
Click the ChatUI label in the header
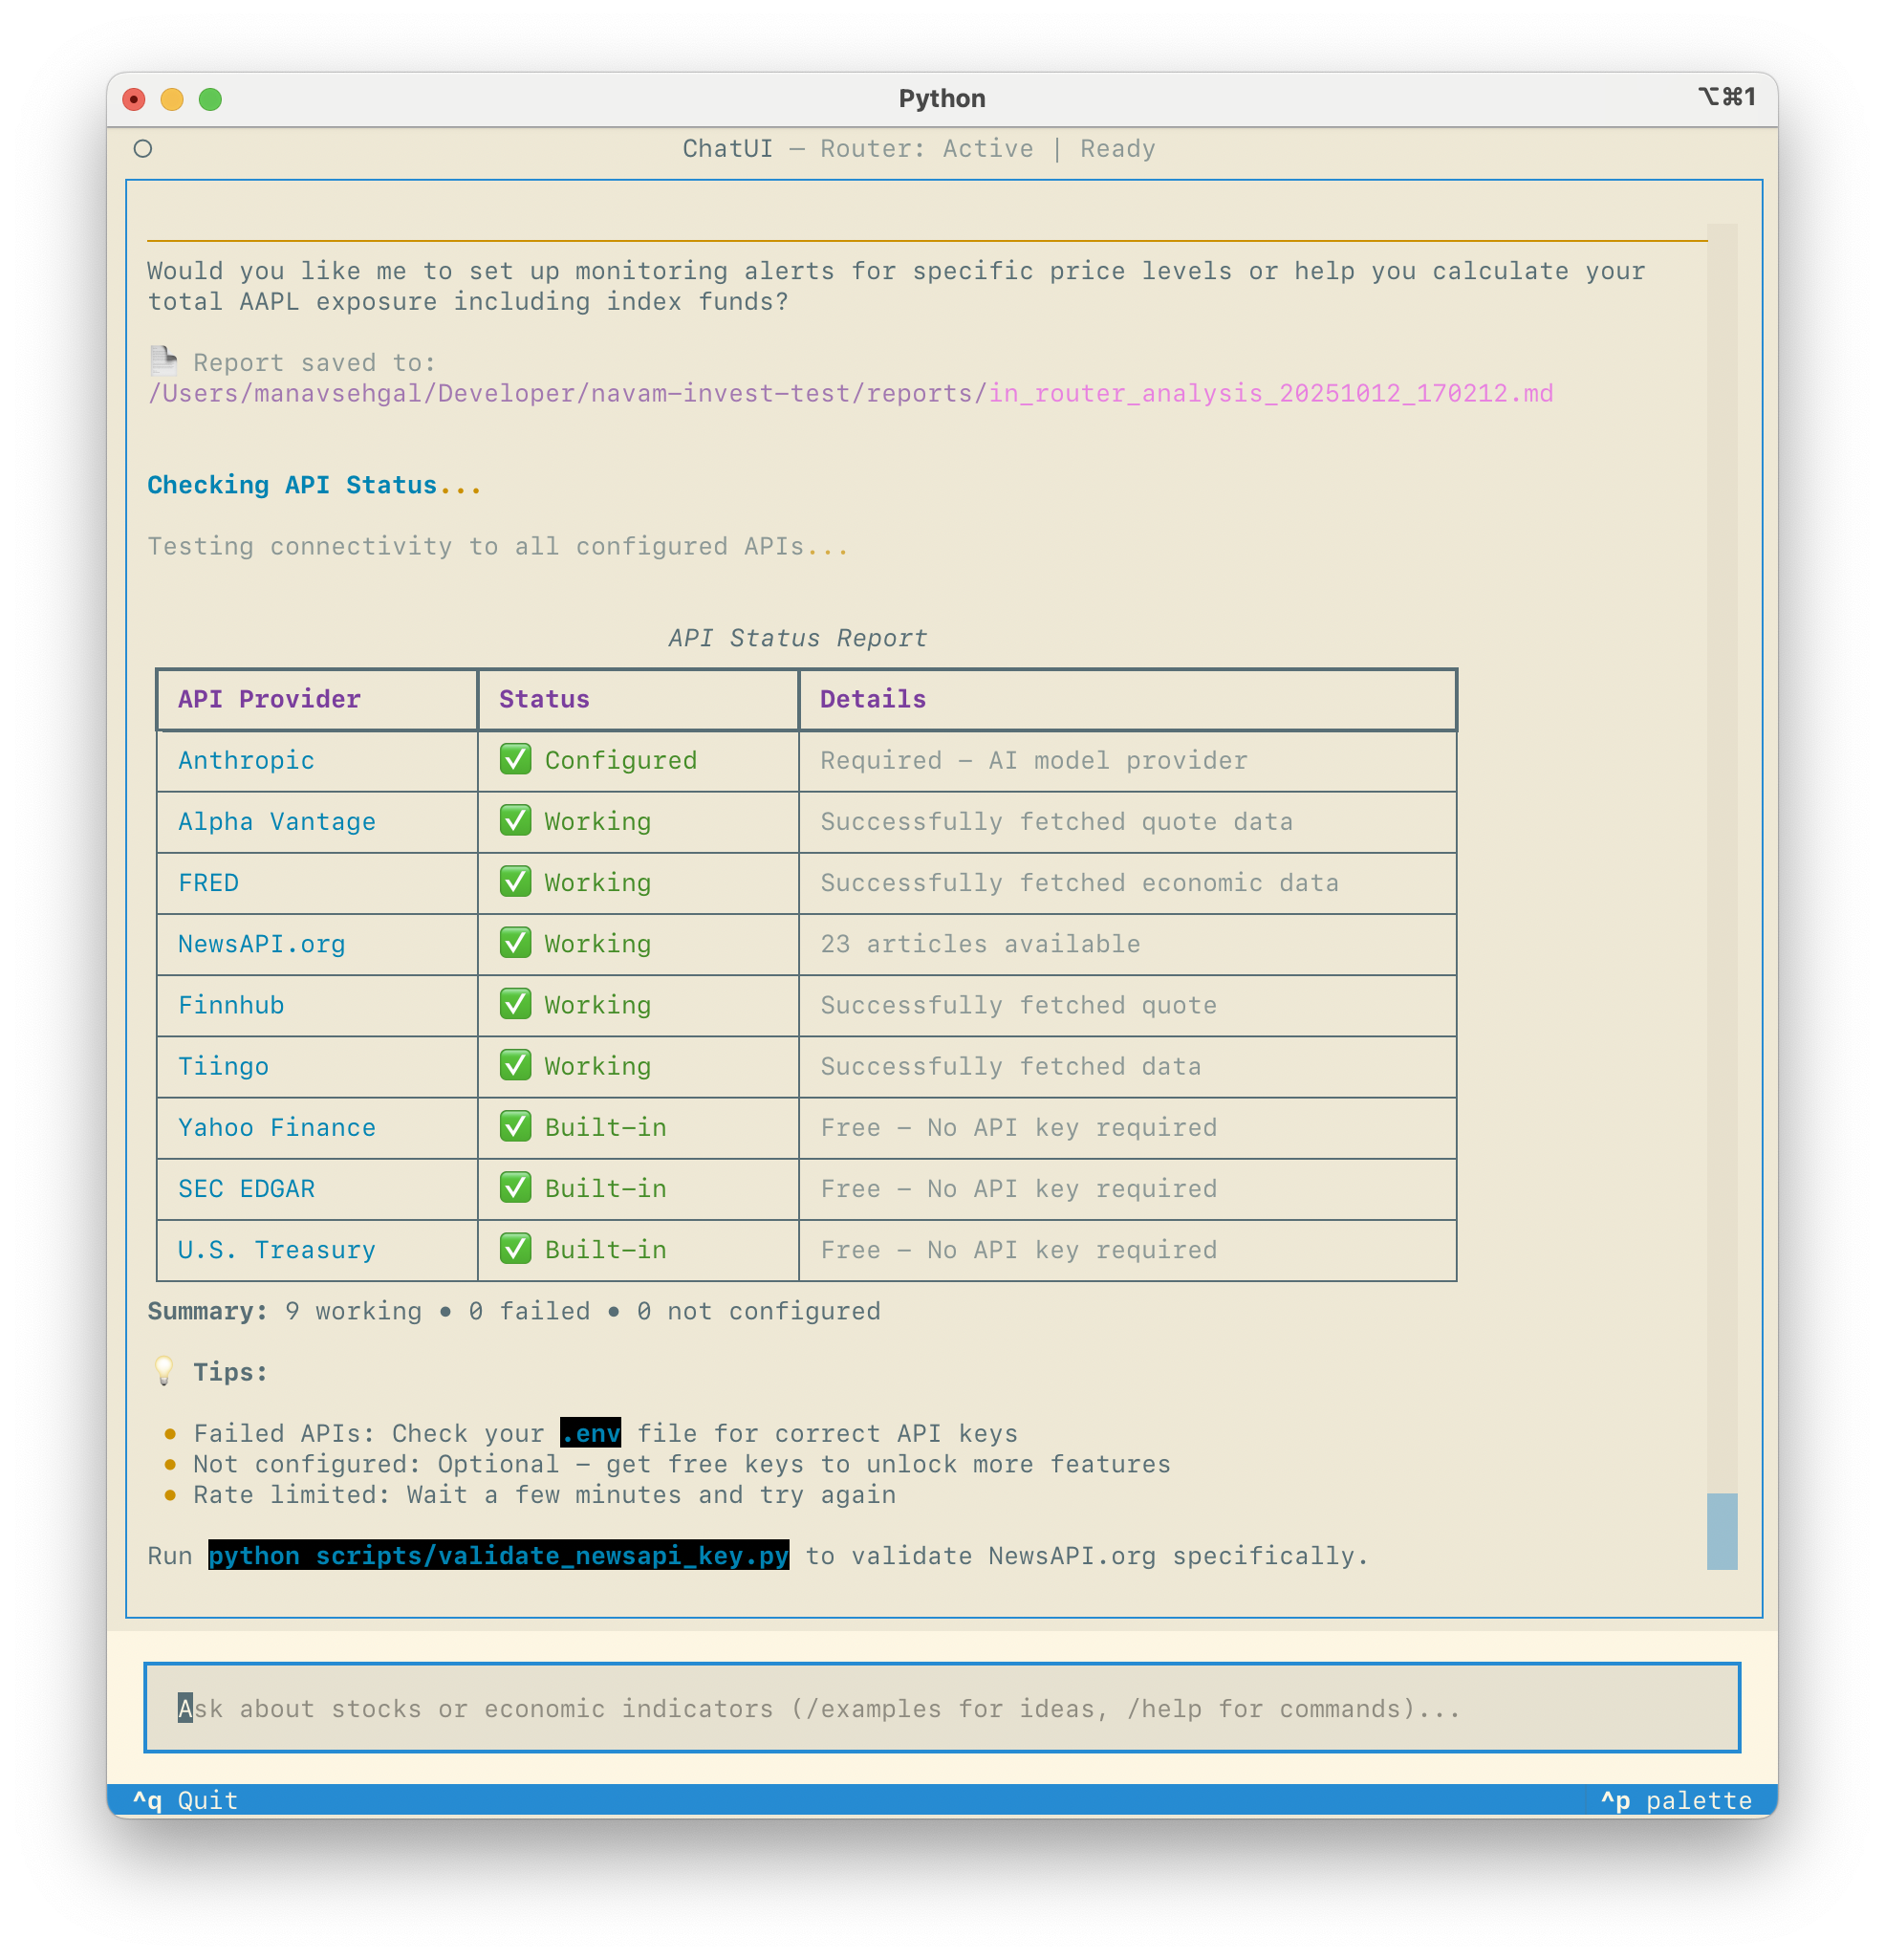pos(727,148)
